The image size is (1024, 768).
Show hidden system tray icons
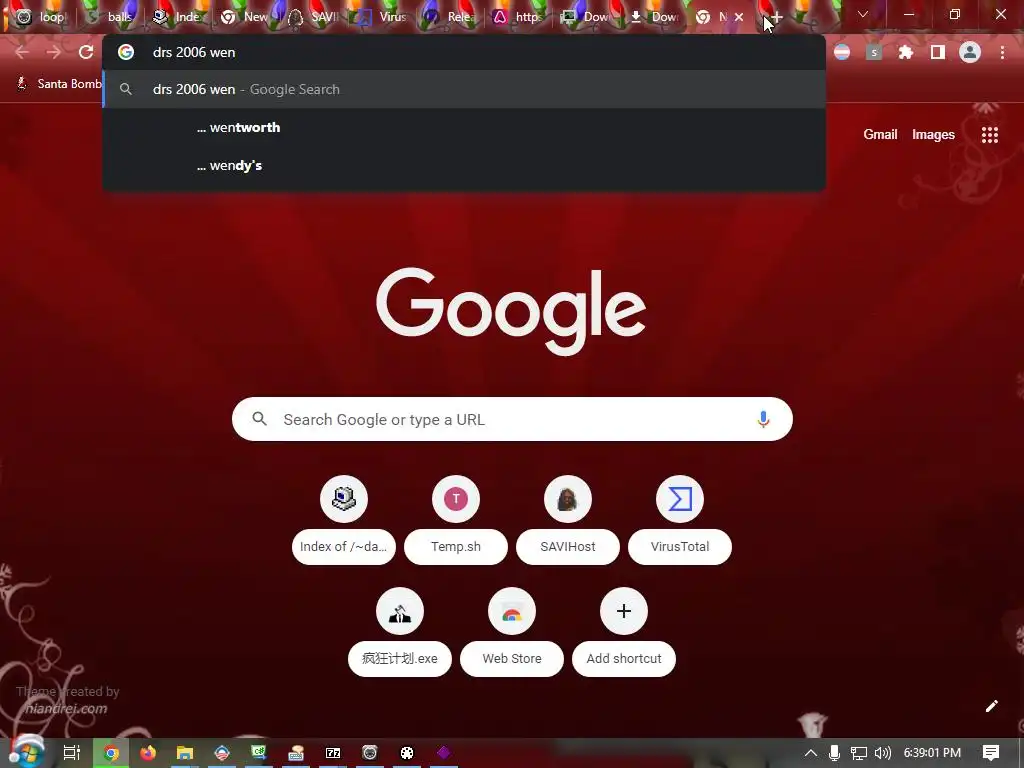(x=810, y=753)
